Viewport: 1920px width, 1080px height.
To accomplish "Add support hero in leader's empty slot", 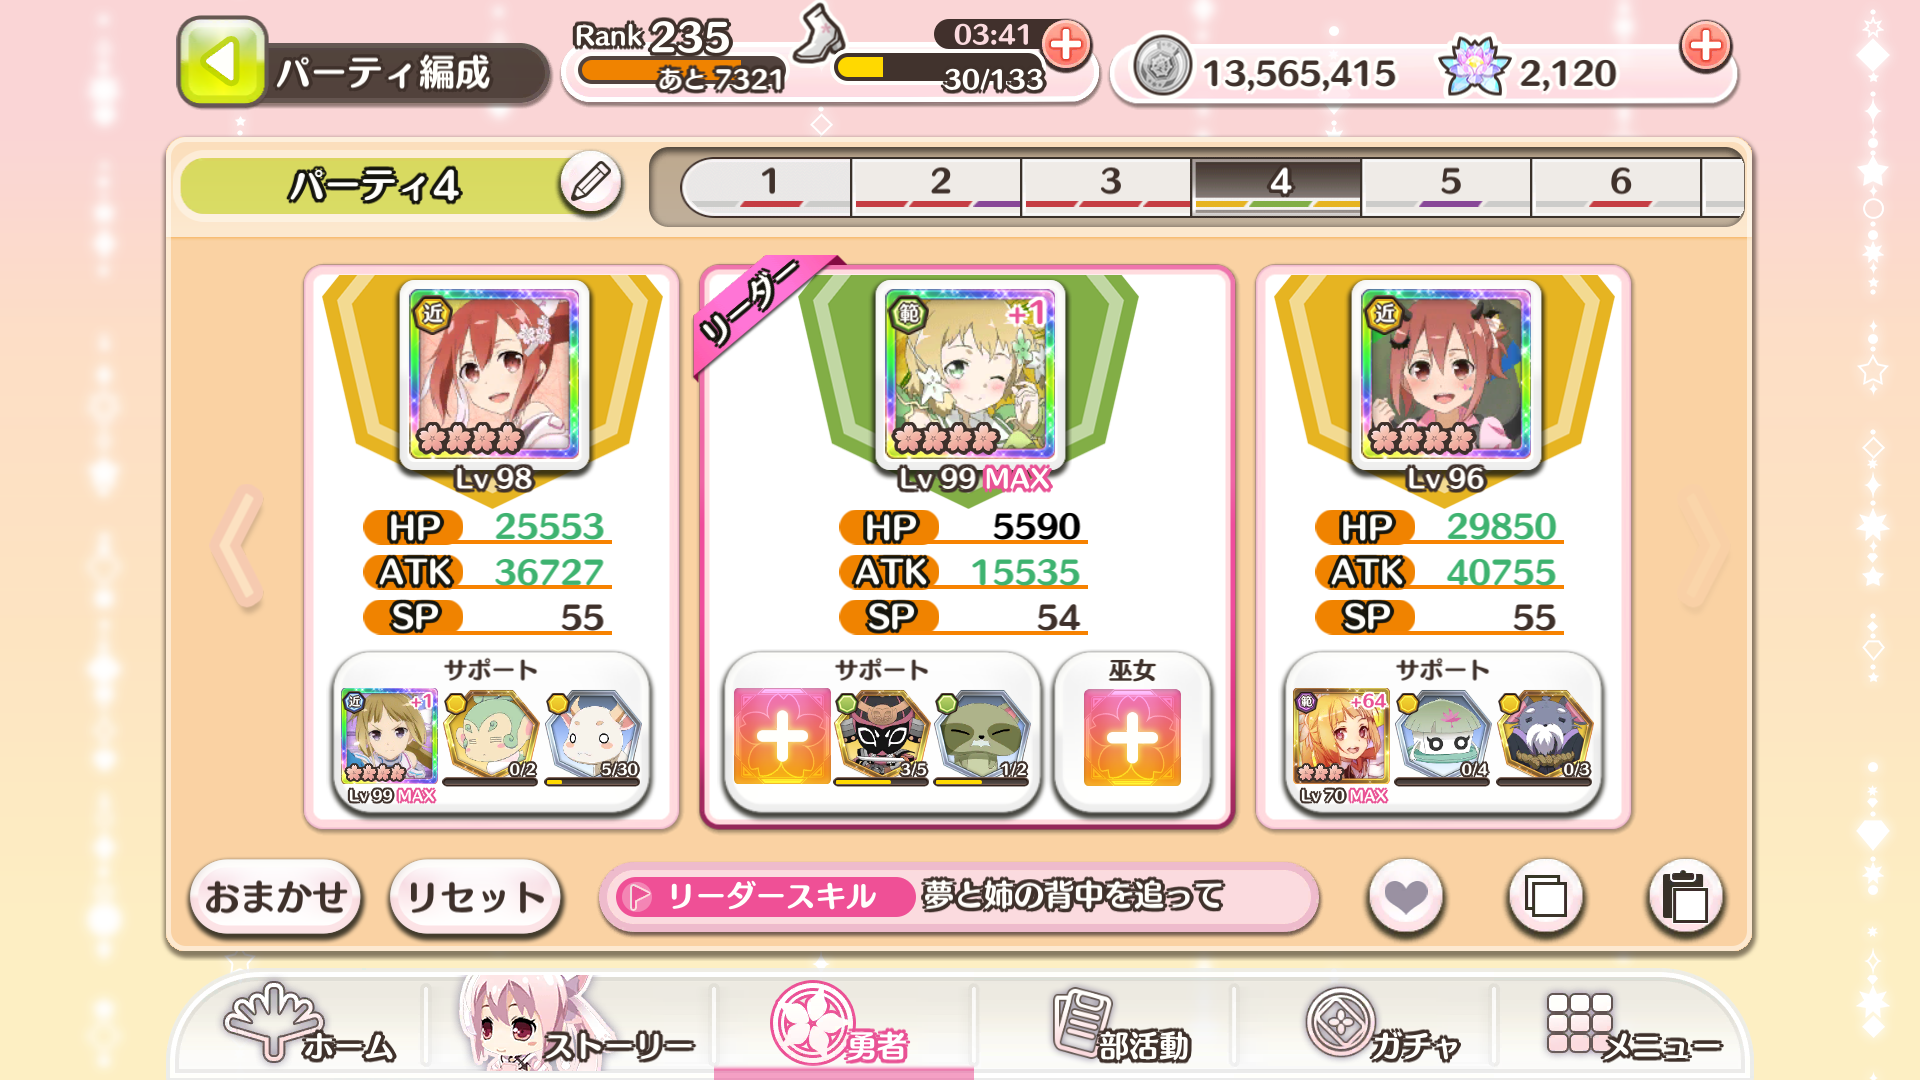I will click(782, 737).
